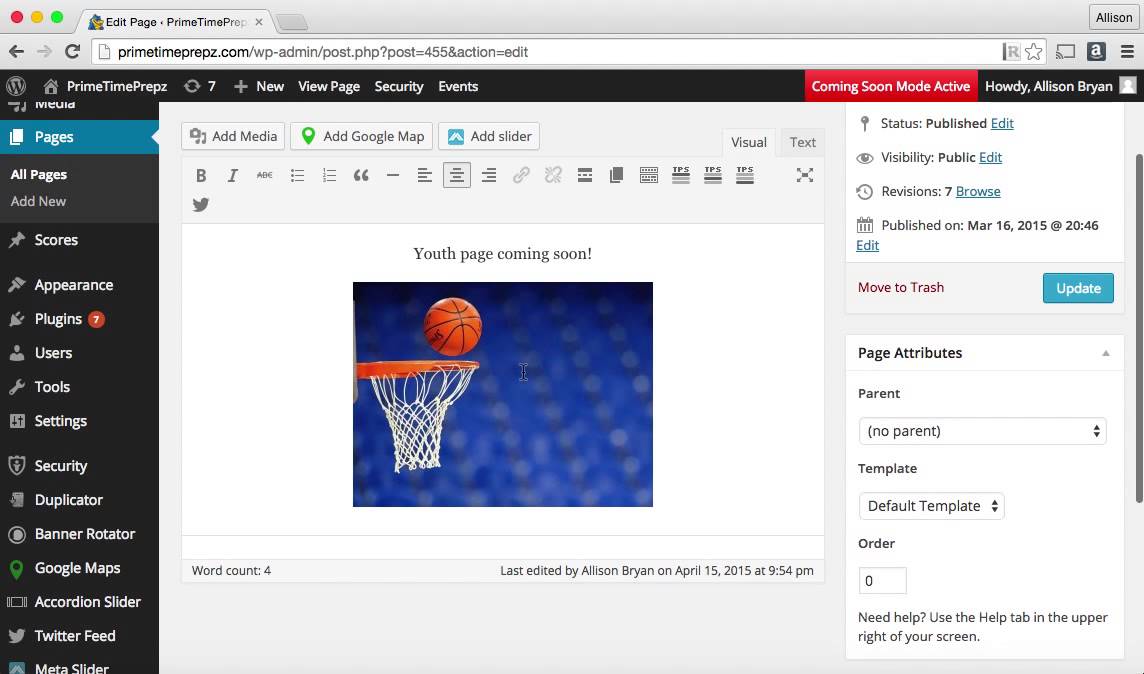Open All Pages submenu
Image resolution: width=1144 pixels, height=674 pixels.
click(39, 174)
